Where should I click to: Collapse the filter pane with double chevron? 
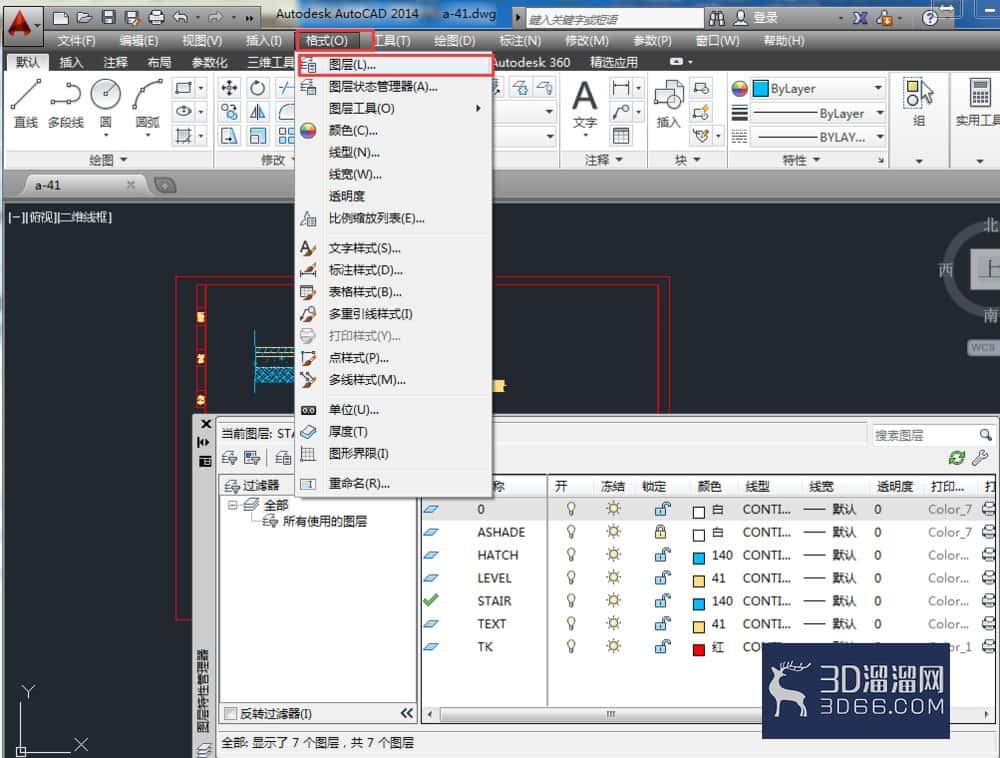click(406, 713)
